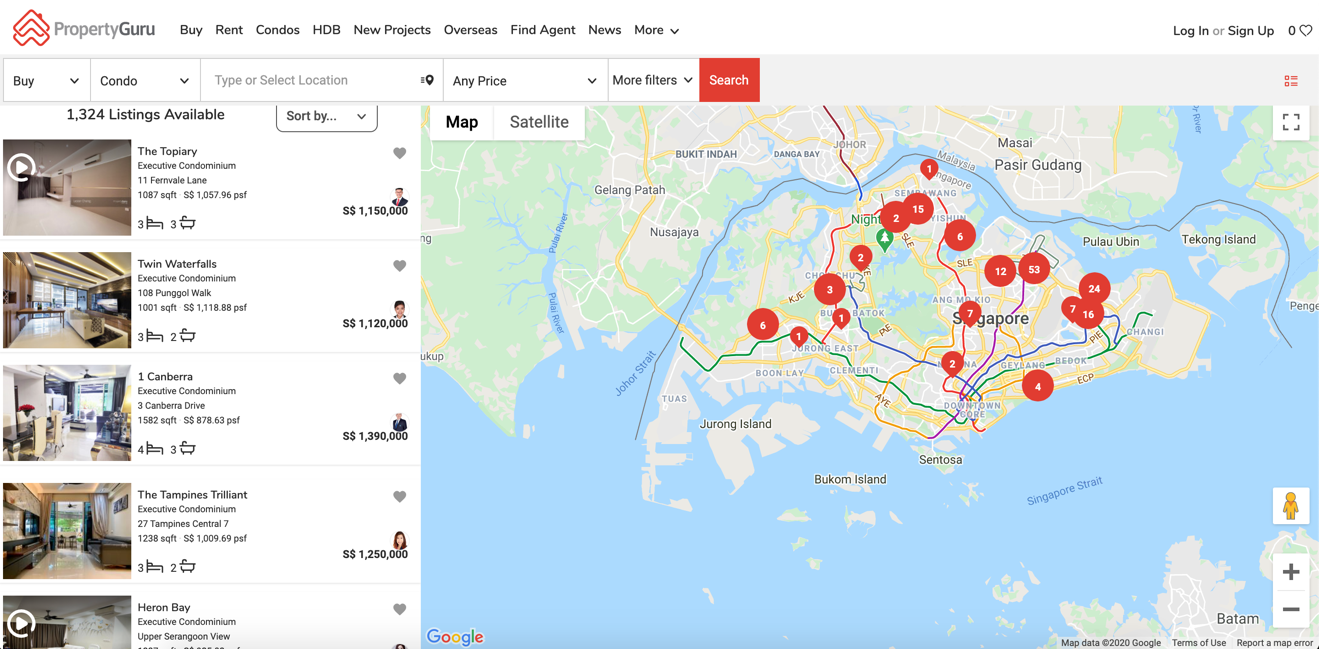Image resolution: width=1319 pixels, height=649 pixels.
Task: Open the Rent menu item
Action: pos(229,30)
